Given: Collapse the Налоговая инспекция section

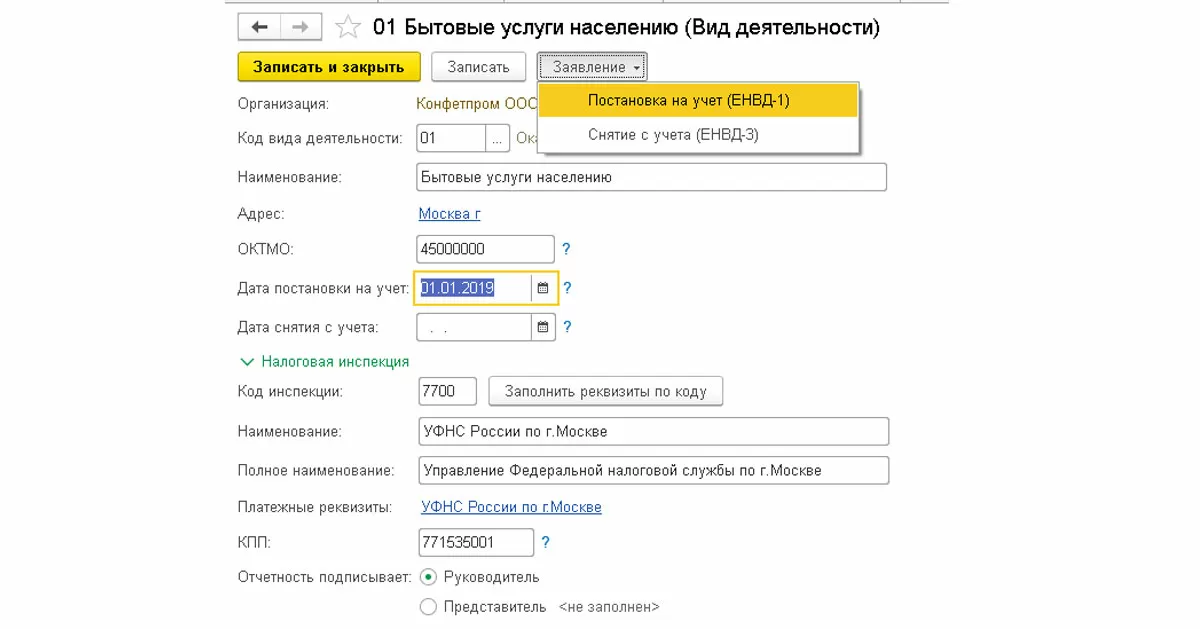Looking at the screenshot, I should (x=247, y=362).
